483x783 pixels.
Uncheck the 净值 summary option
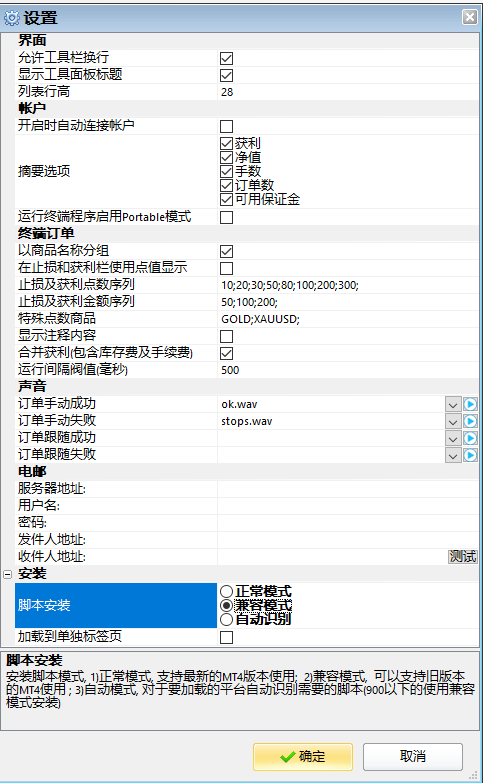tap(226, 158)
